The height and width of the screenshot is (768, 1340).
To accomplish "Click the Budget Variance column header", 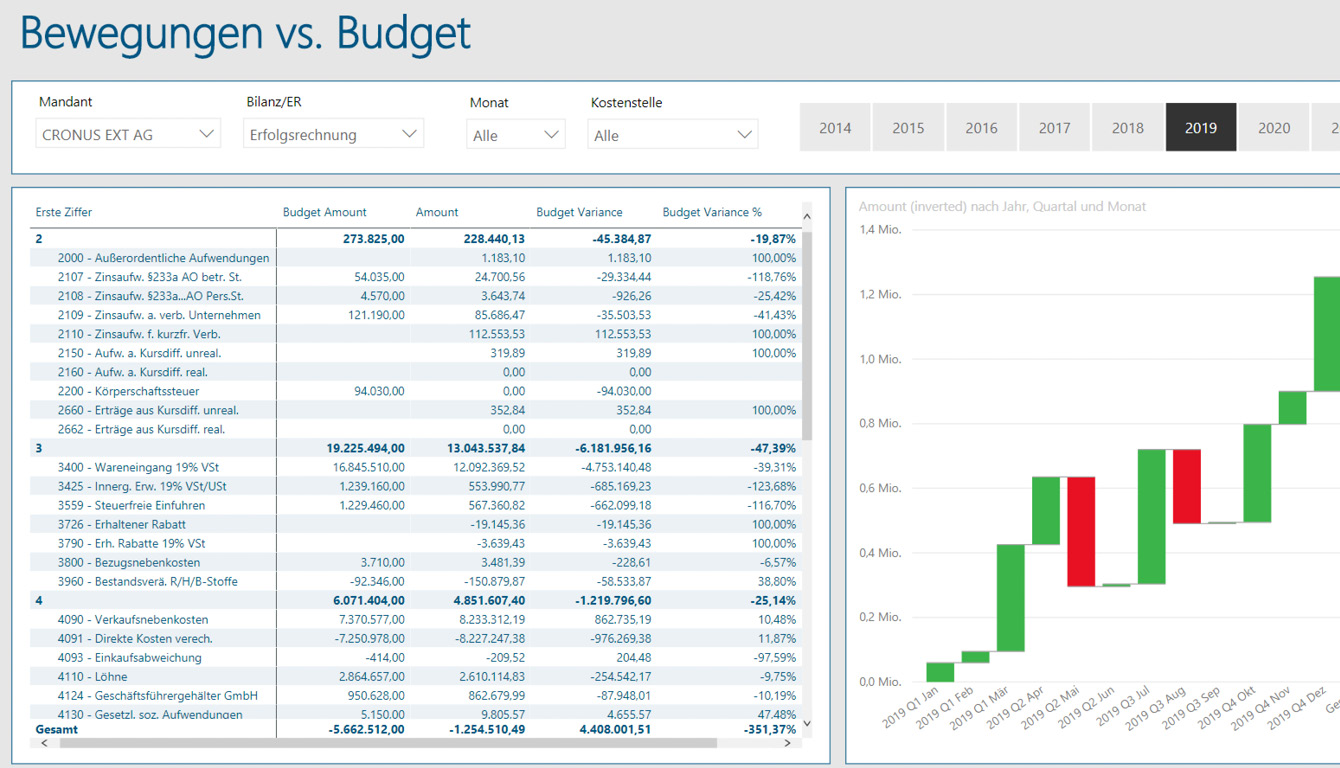I will [579, 212].
